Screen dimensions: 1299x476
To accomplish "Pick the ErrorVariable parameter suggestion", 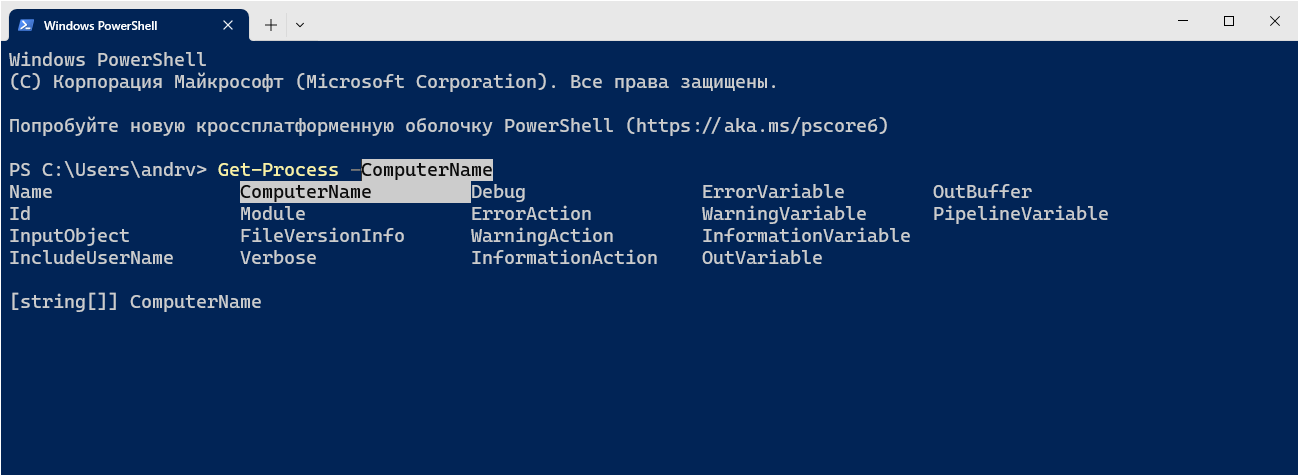I will pos(773,192).
